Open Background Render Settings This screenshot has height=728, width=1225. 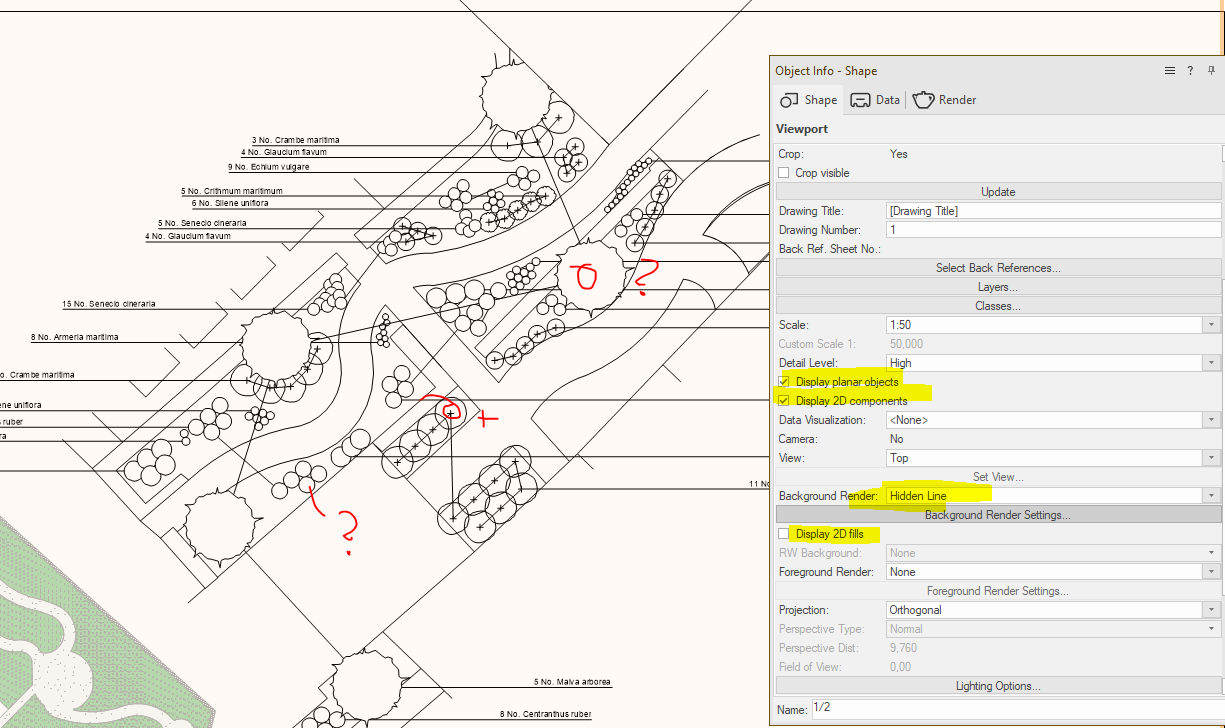coord(997,515)
